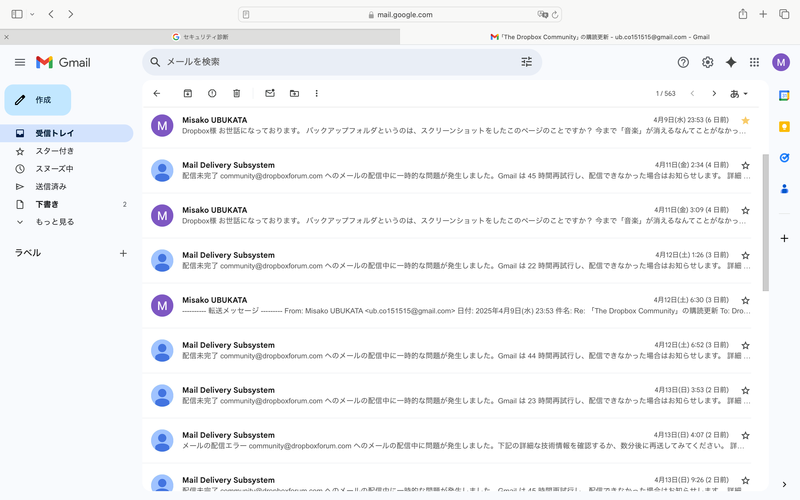The image size is (800, 500).
Task: Open the 送信済み folder
Action: tap(51, 186)
